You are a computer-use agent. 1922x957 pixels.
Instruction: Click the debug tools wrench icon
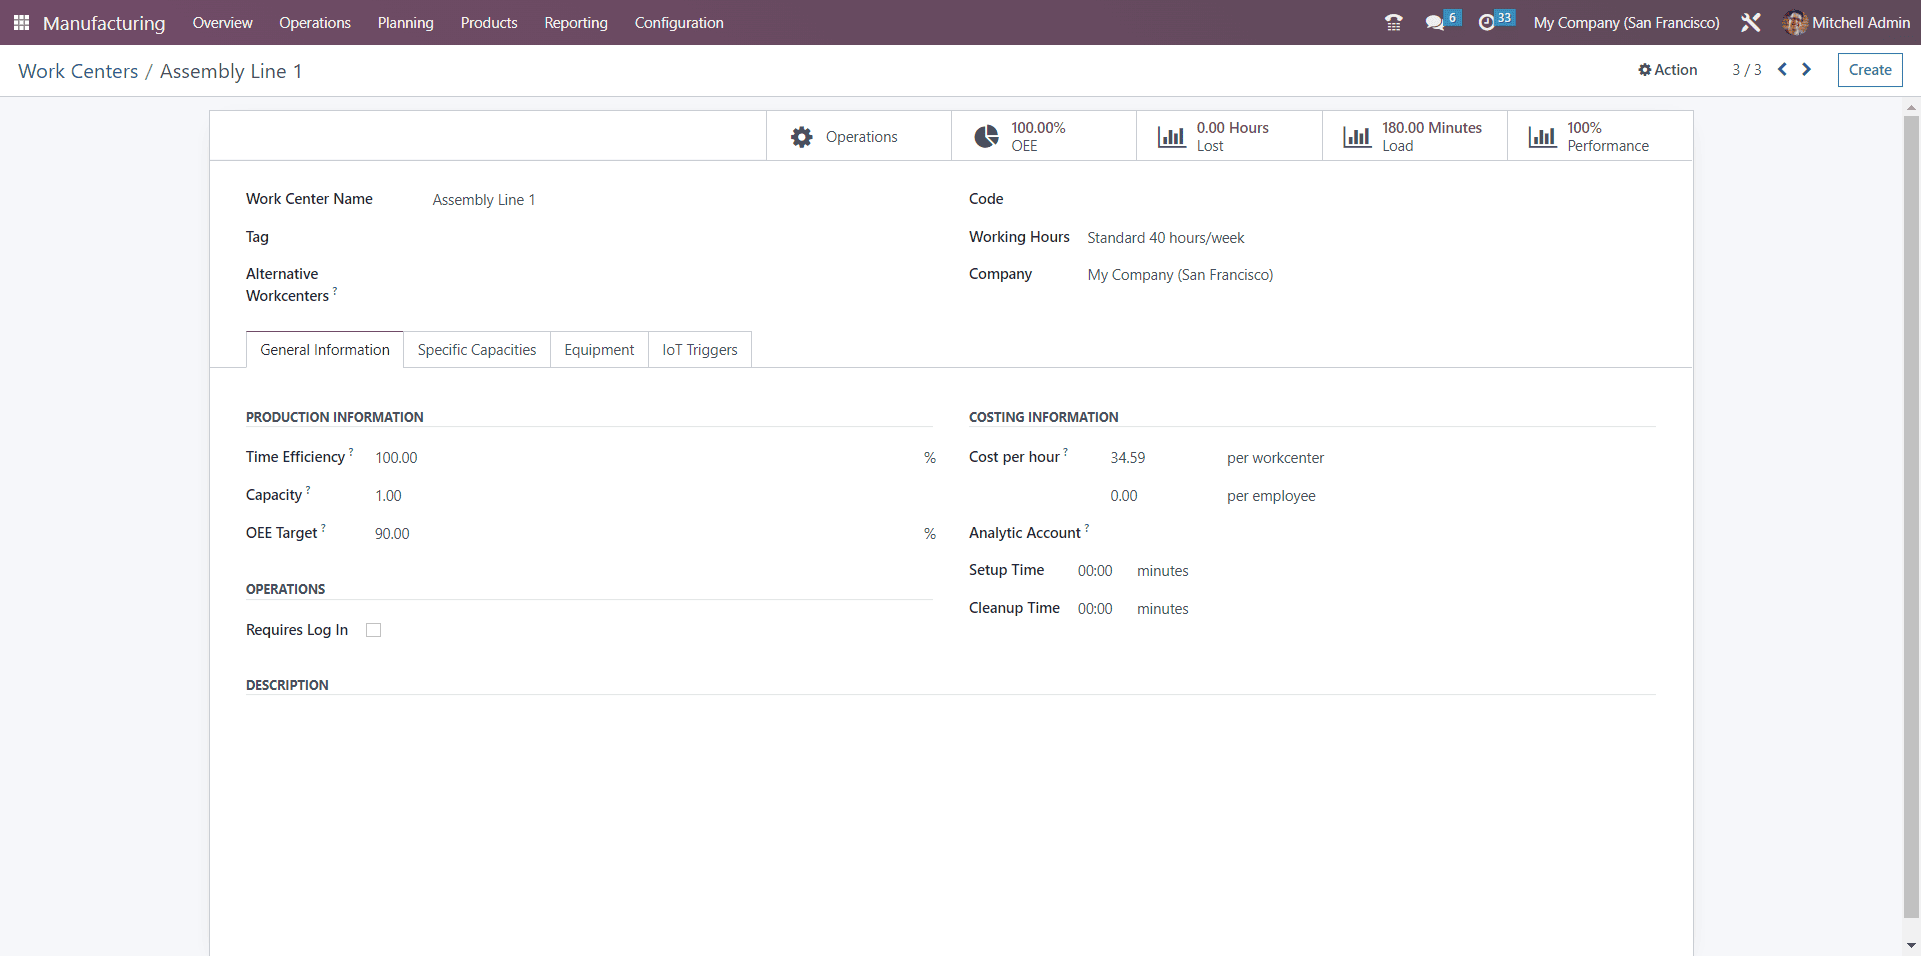(x=1750, y=22)
